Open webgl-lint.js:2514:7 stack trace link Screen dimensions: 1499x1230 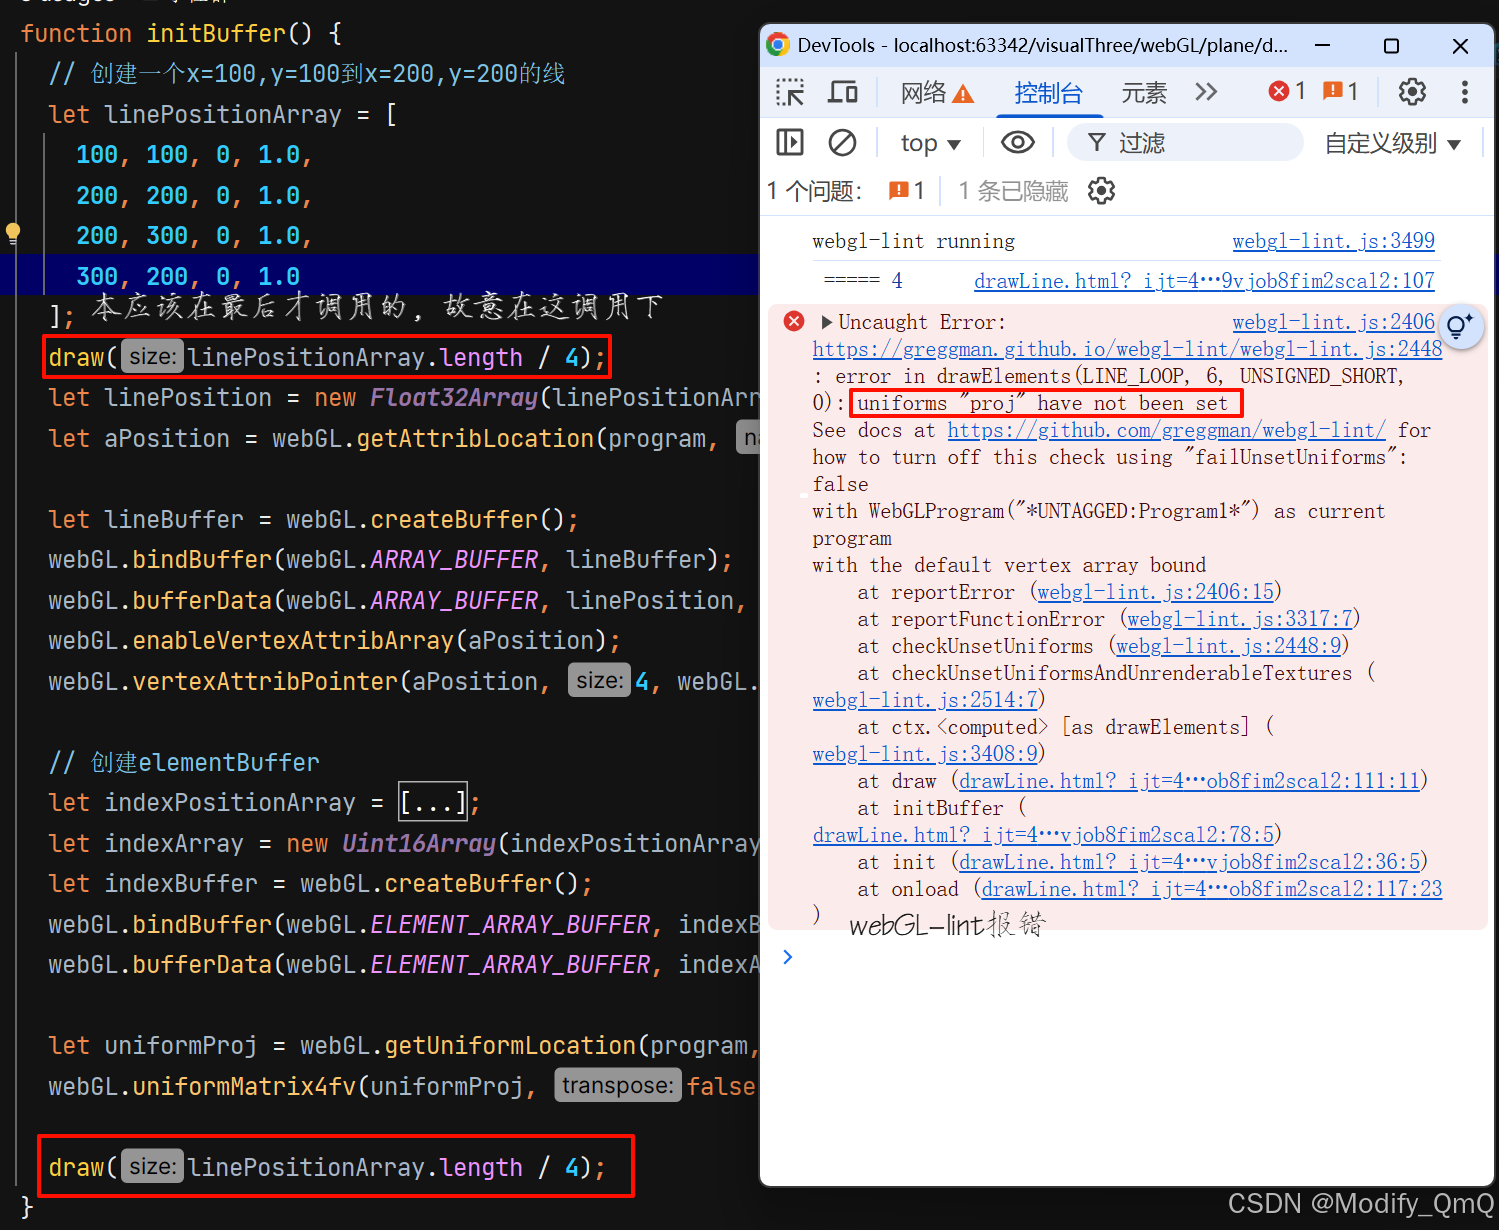pyautogui.click(x=925, y=700)
